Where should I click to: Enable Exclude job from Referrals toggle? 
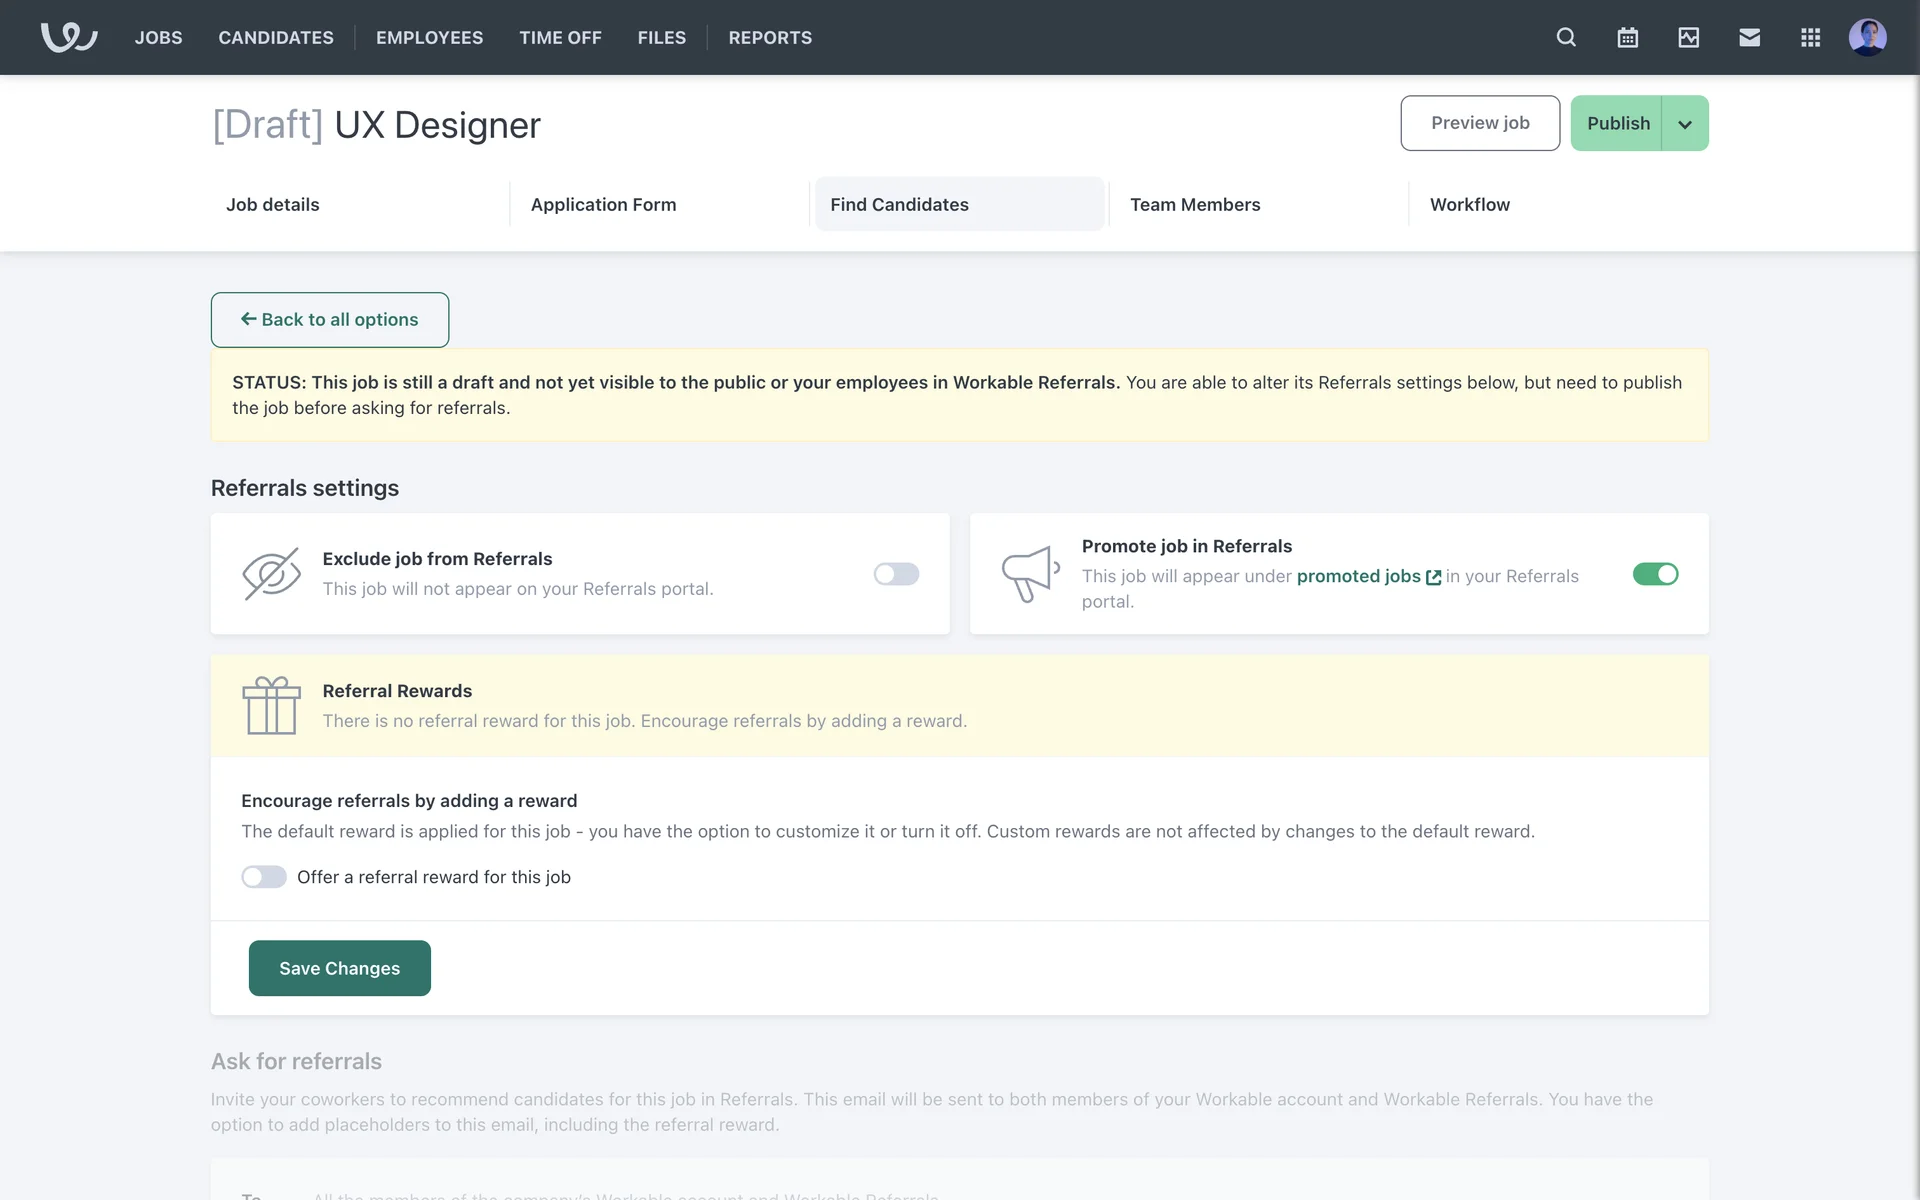point(896,574)
